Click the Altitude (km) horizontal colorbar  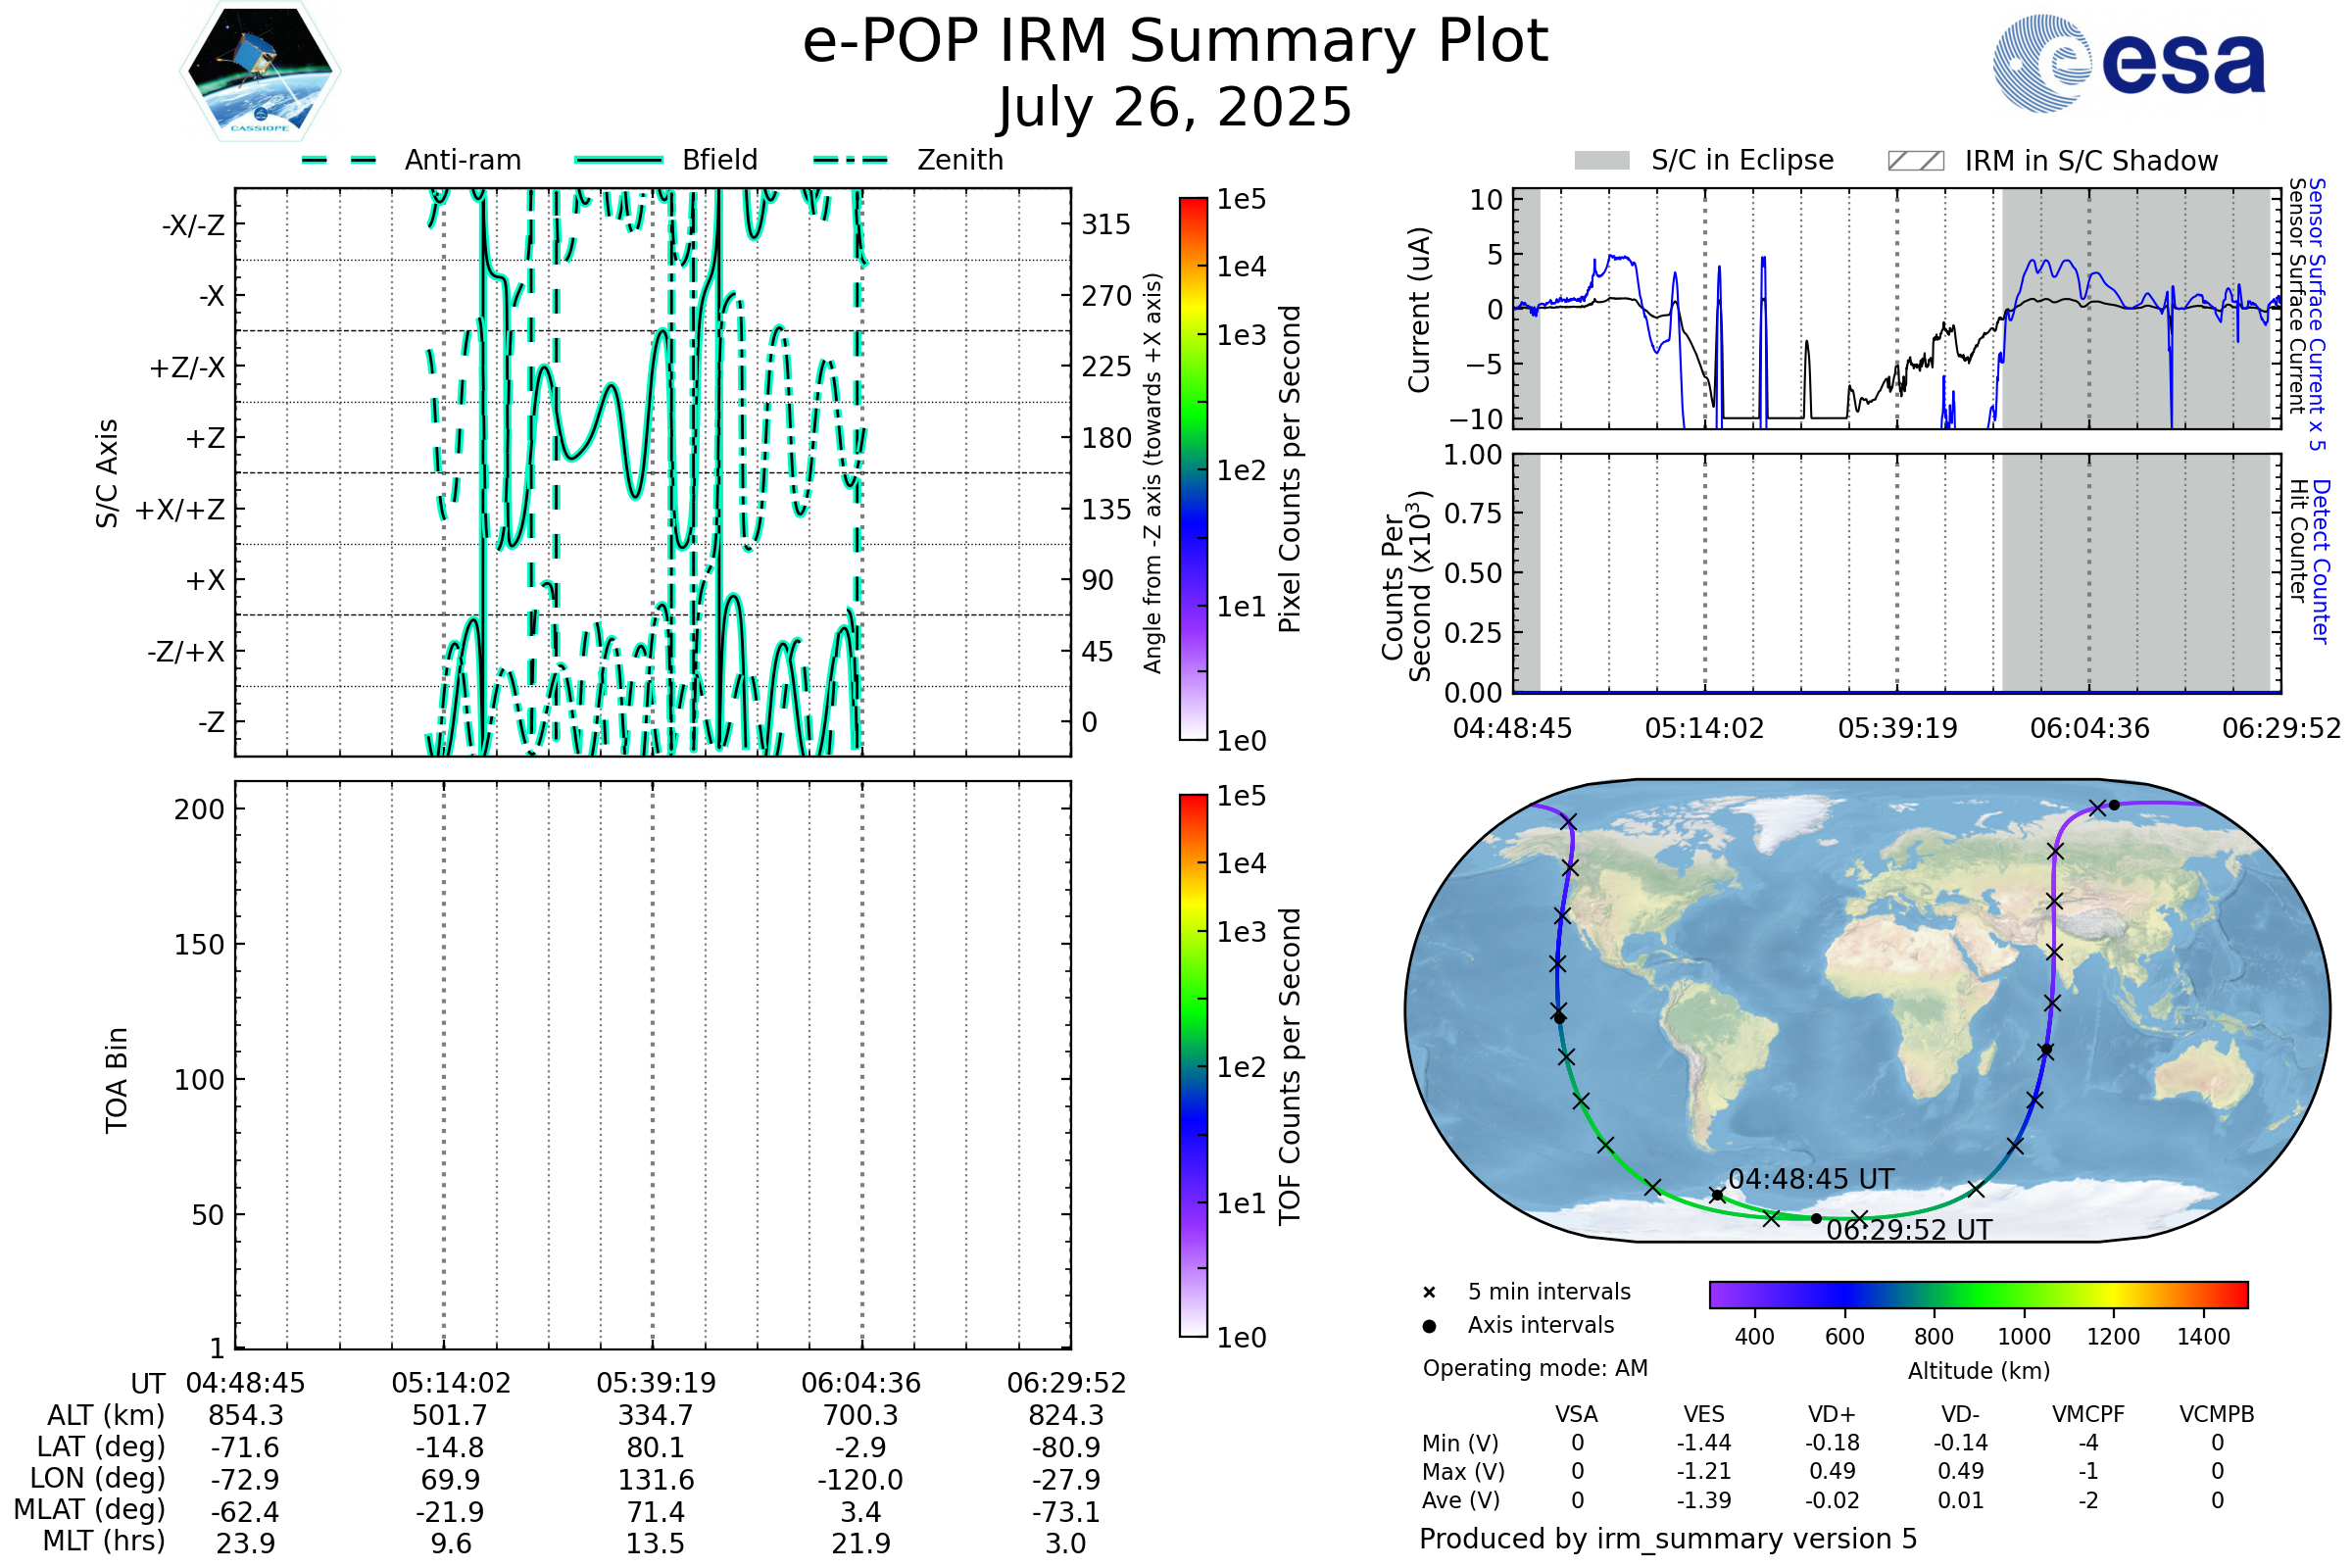coord(1978,1294)
